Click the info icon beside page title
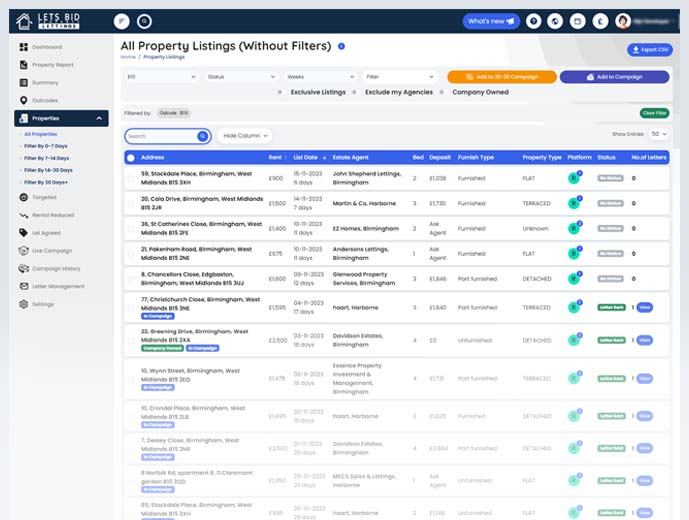Image resolution: width=689 pixels, height=520 pixels. pyautogui.click(x=341, y=46)
